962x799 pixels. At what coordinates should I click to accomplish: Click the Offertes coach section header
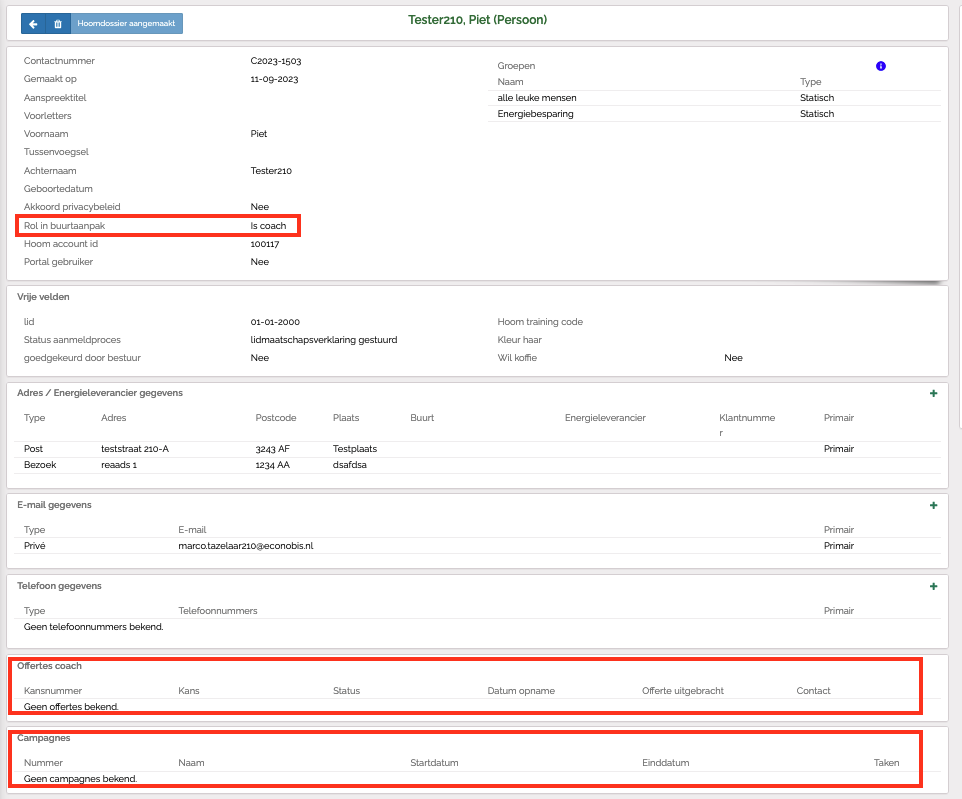click(x=50, y=665)
